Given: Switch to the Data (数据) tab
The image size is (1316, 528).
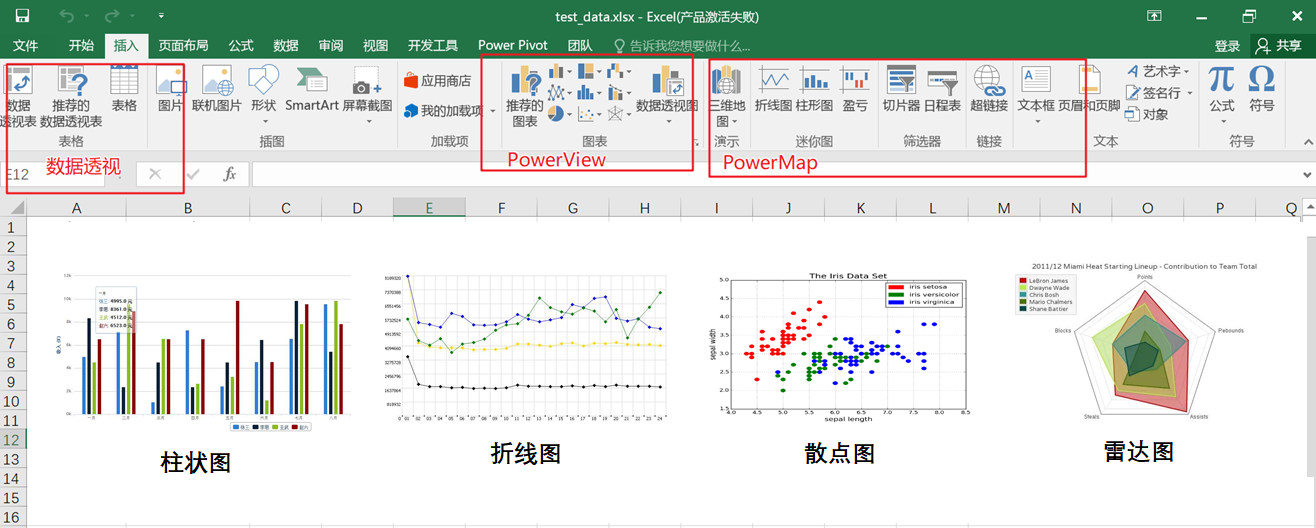Looking at the screenshot, I should pyautogui.click(x=286, y=46).
